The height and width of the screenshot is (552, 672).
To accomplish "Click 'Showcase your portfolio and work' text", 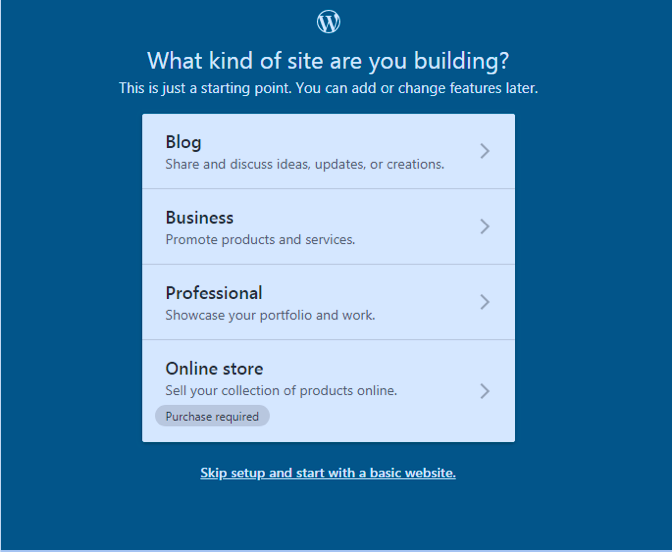I will pos(270,315).
